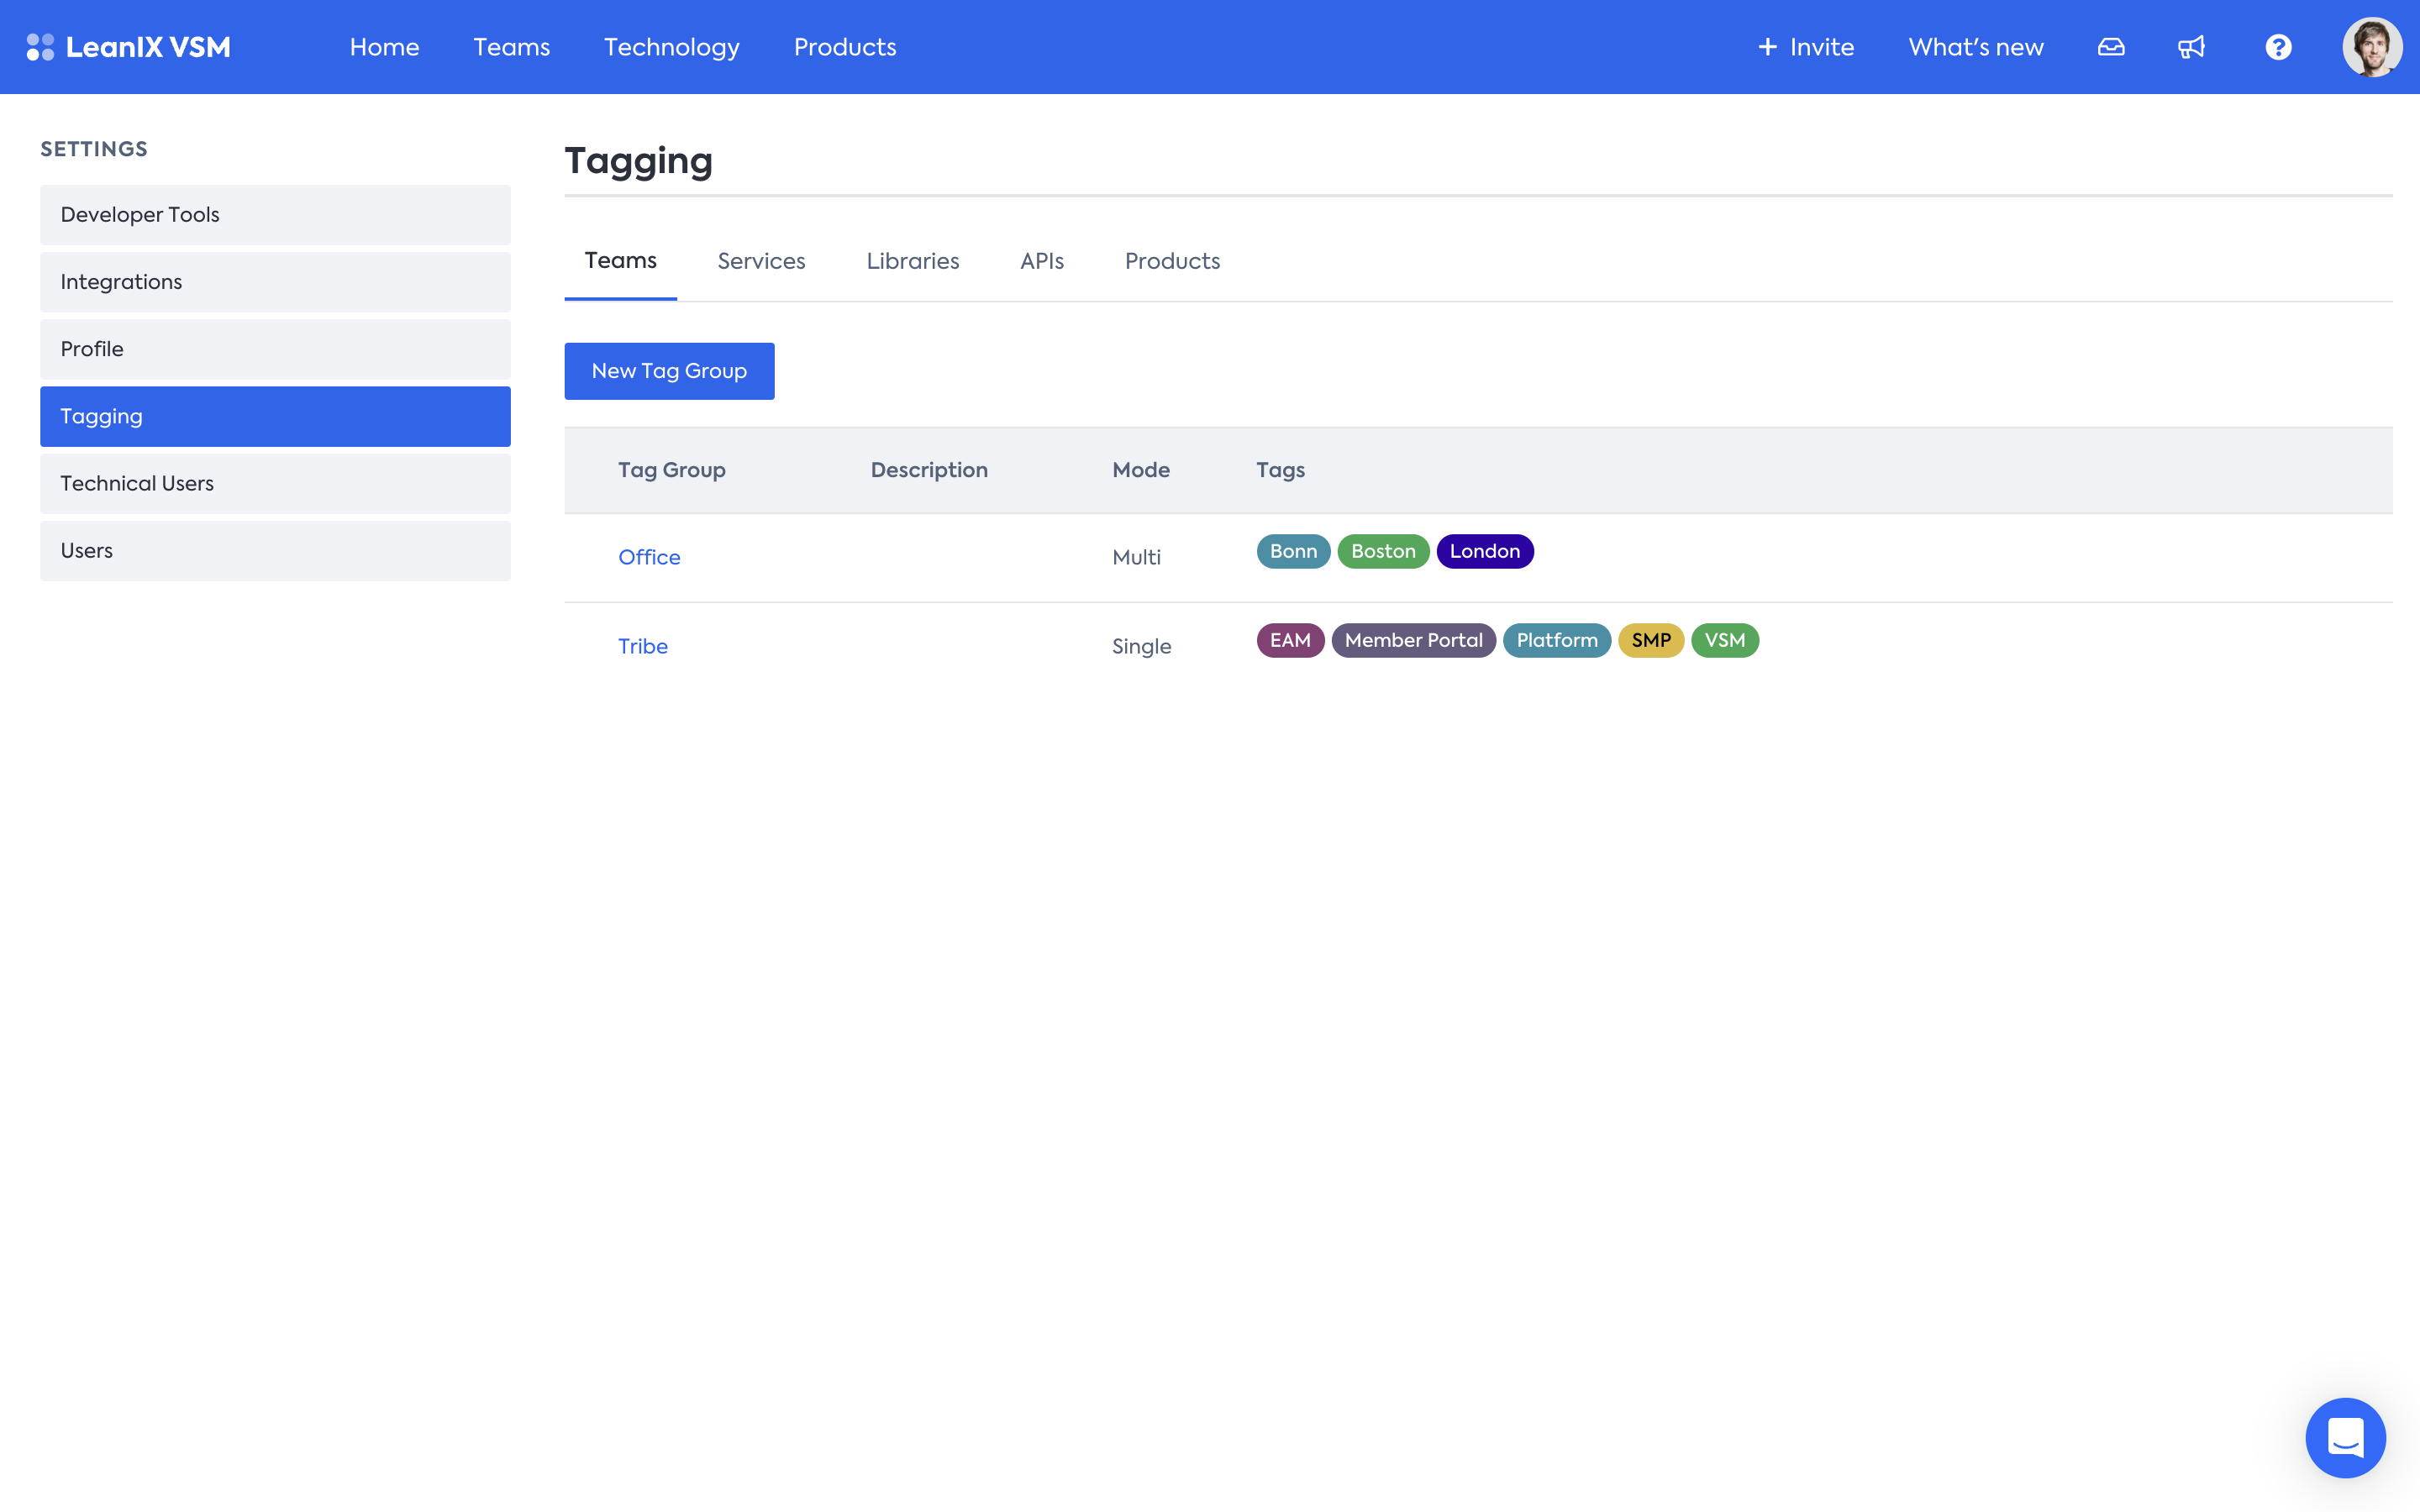Click the Mode column header
The width and height of the screenshot is (2420, 1512).
click(x=1141, y=470)
